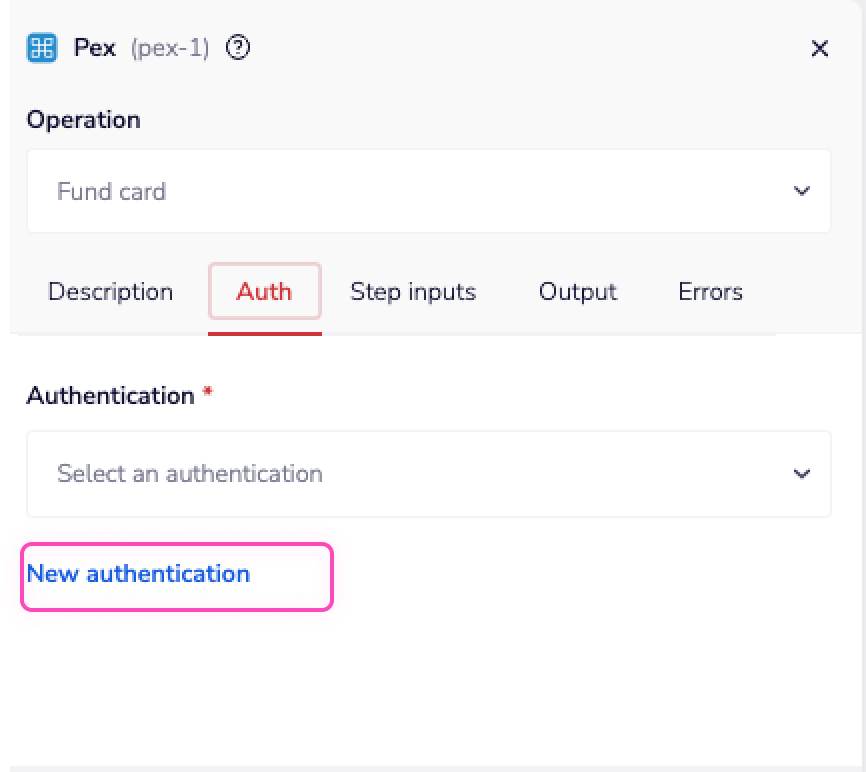Click the Fund card operation text

click(x=111, y=191)
